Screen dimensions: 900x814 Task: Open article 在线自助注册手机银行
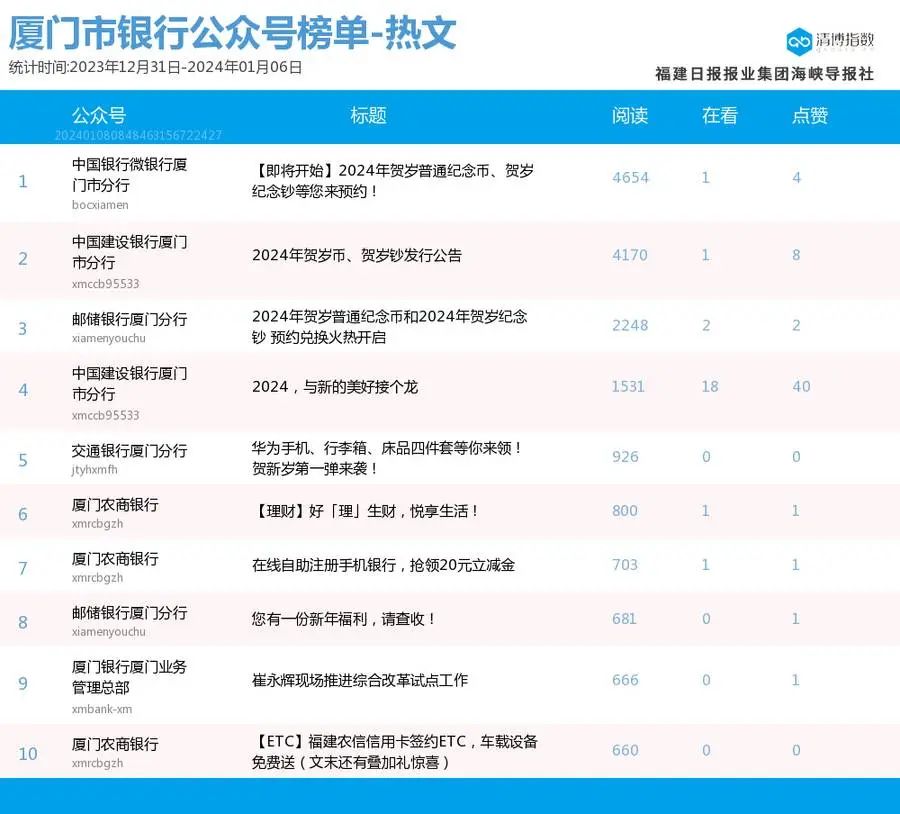[383, 565]
